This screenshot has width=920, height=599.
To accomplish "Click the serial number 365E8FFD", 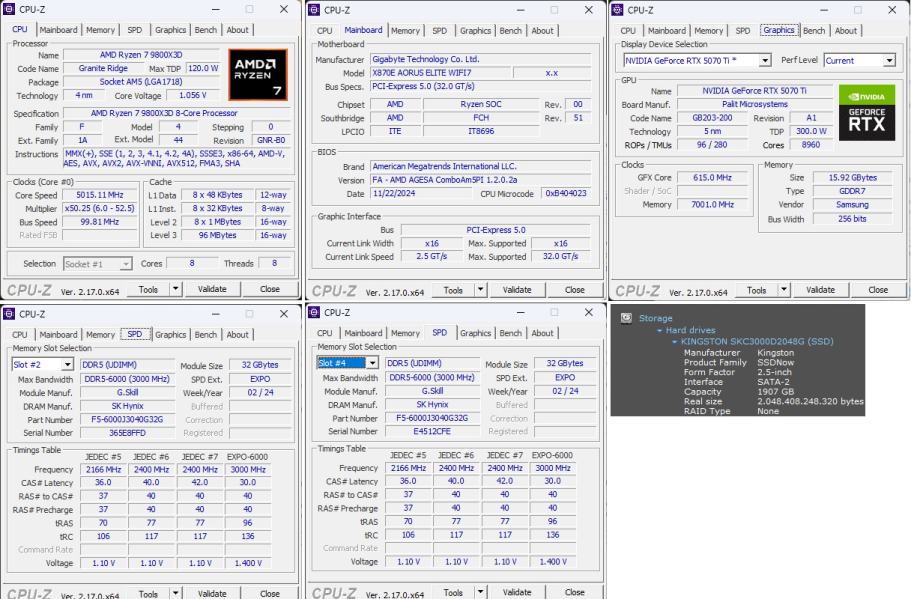I will tap(127, 433).
